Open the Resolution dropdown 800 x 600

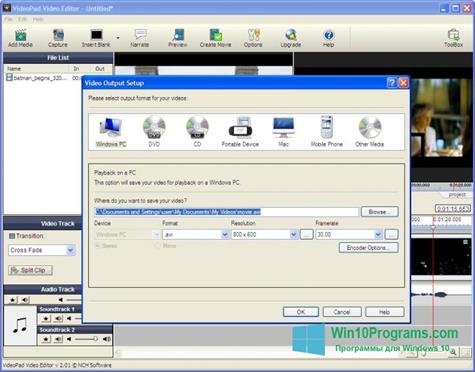point(265,235)
